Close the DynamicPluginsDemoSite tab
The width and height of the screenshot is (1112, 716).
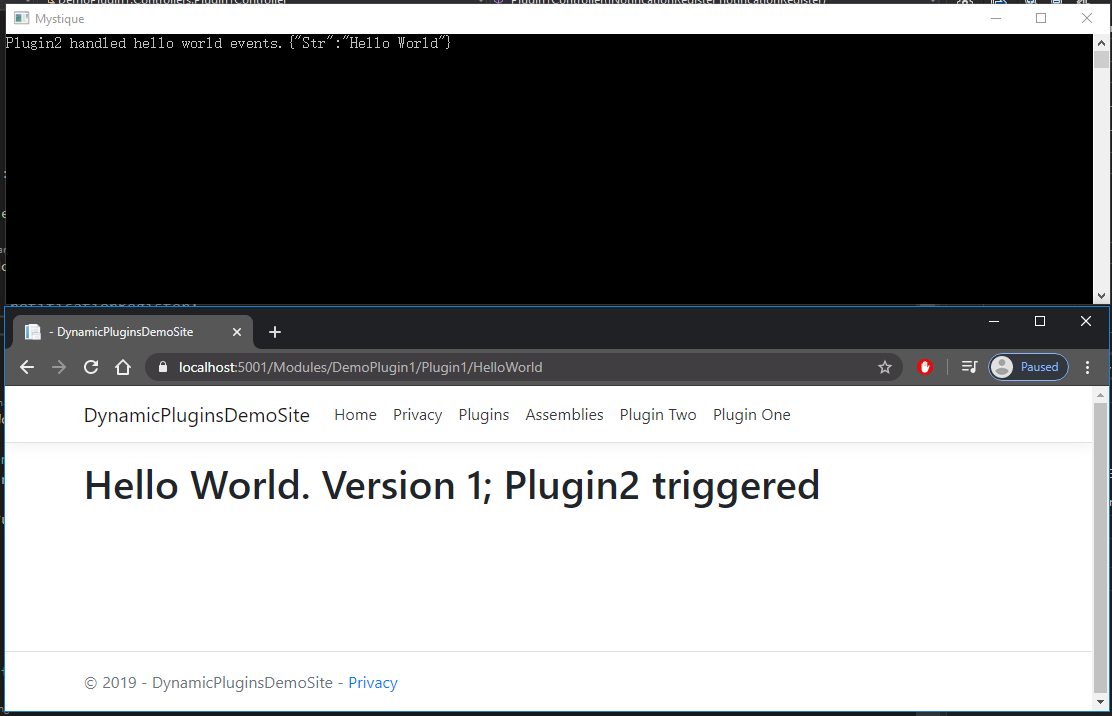click(237, 332)
